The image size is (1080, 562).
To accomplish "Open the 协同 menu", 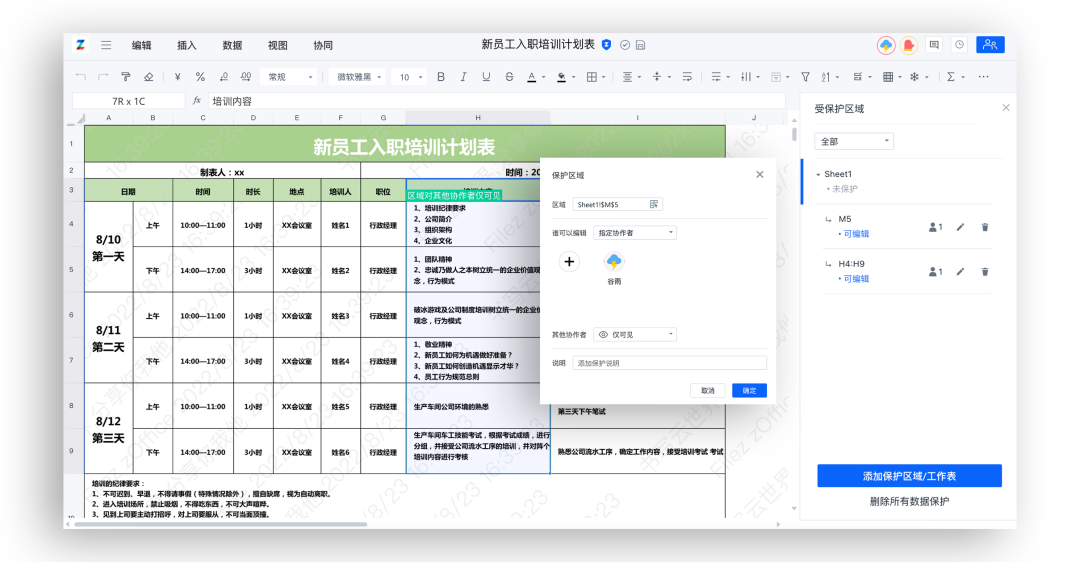I will point(323,45).
